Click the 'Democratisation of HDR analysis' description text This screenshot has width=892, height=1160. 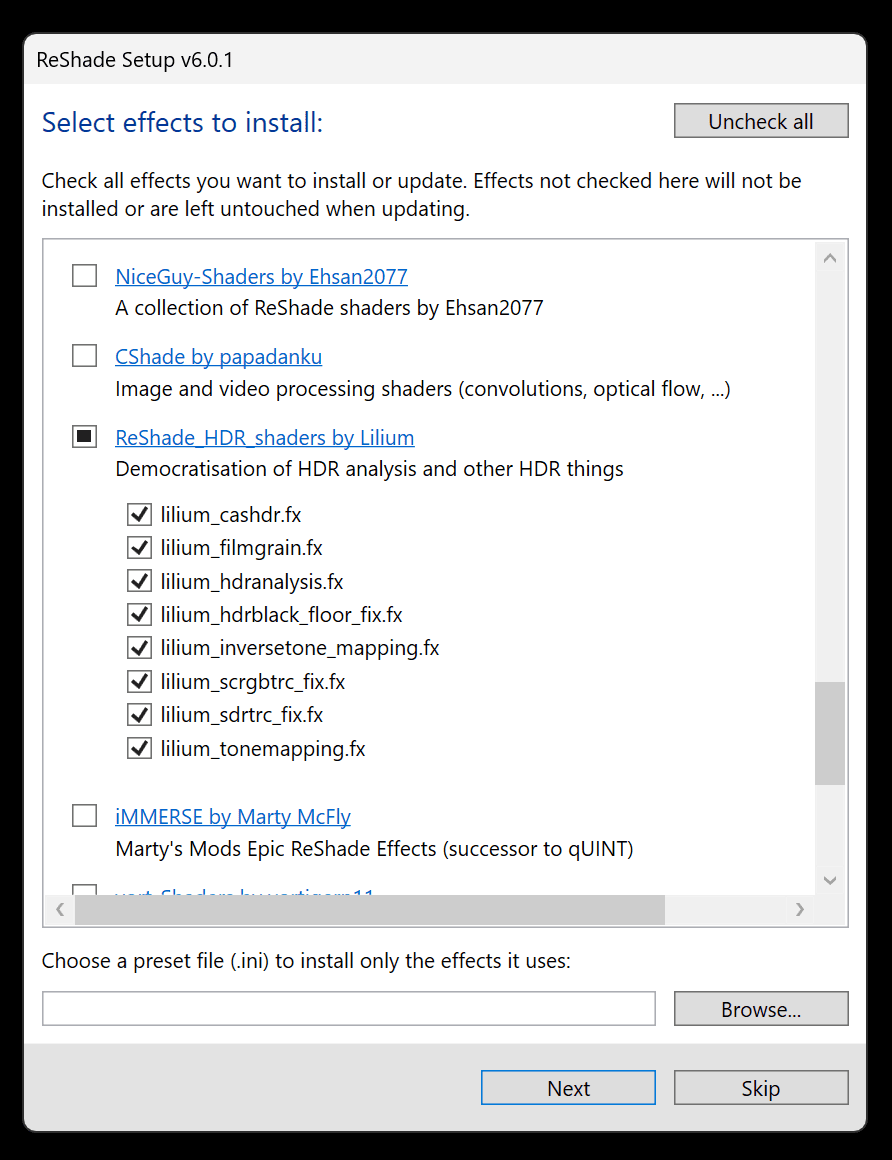[x=369, y=469]
